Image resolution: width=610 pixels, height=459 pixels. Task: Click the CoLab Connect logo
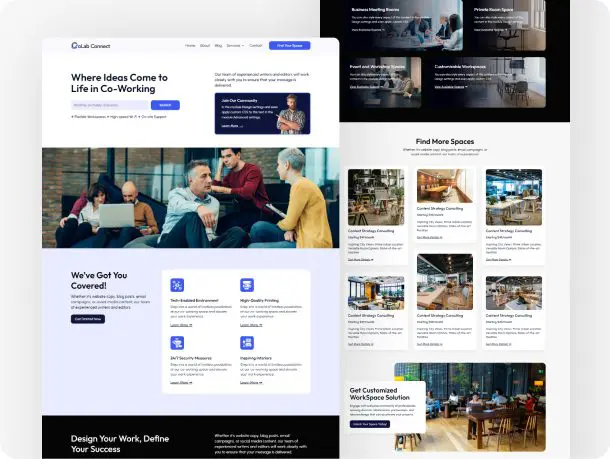pyautogui.click(x=91, y=46)
